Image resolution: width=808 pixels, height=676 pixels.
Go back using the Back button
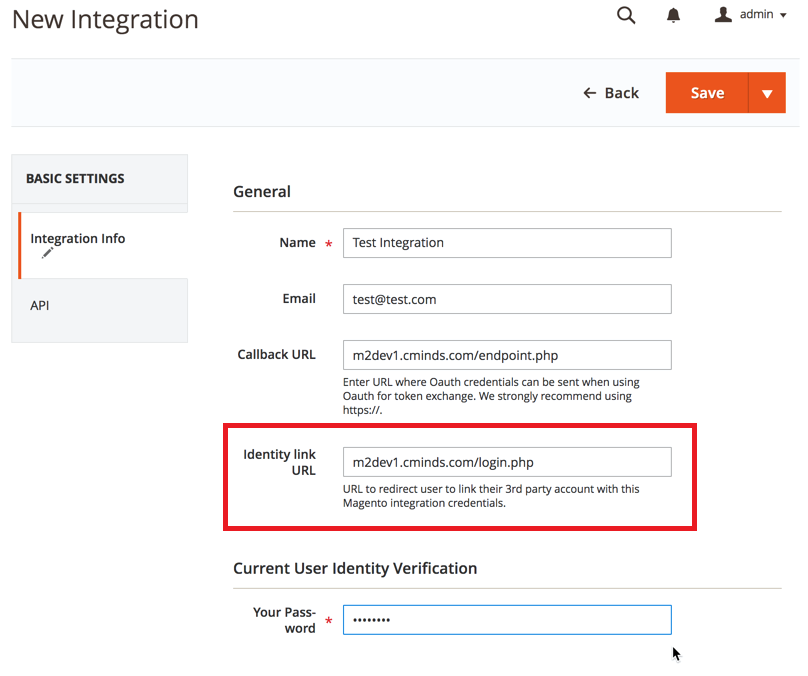pyautogui.click(x=611, y=93)
